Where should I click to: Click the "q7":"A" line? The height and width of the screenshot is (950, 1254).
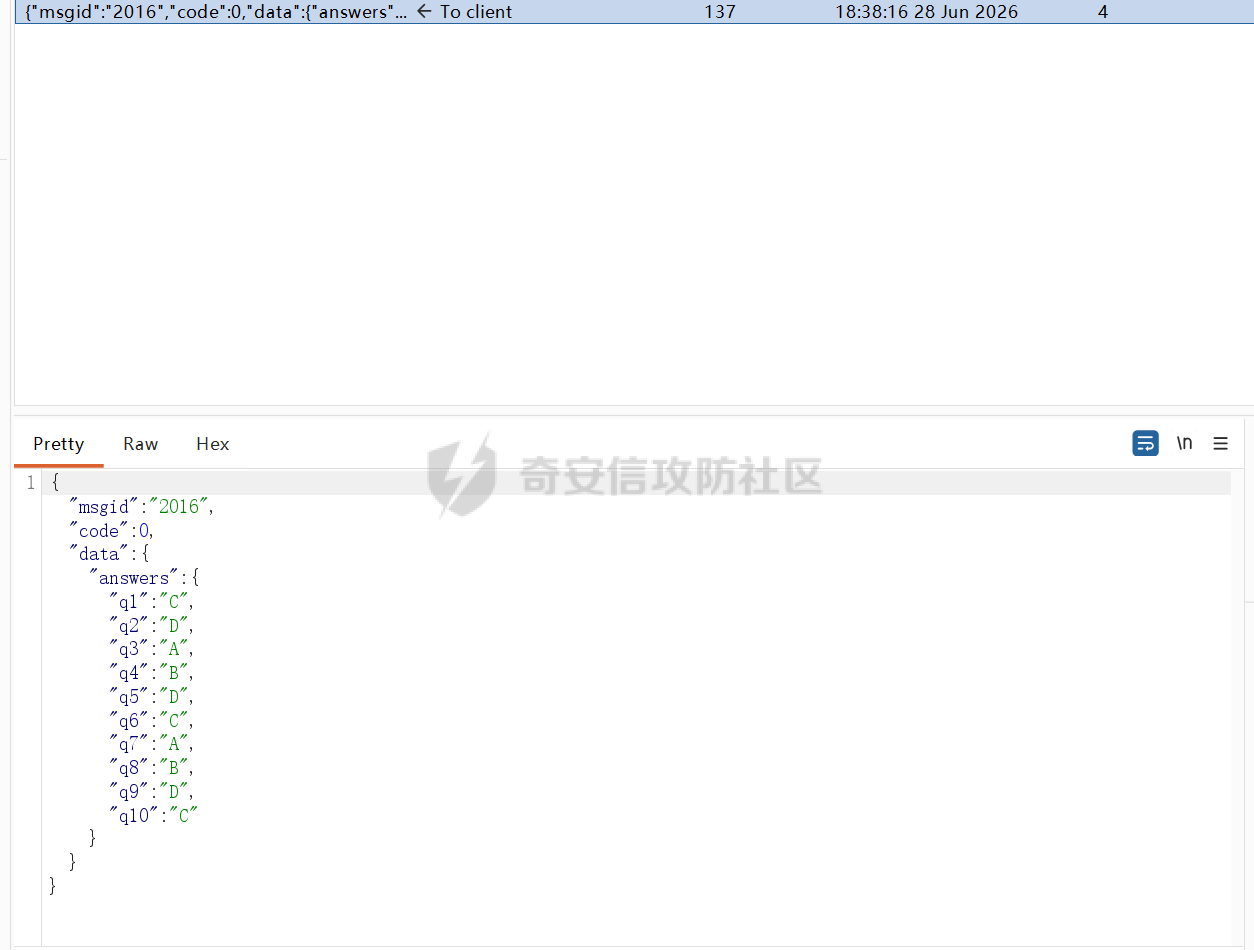151,744
